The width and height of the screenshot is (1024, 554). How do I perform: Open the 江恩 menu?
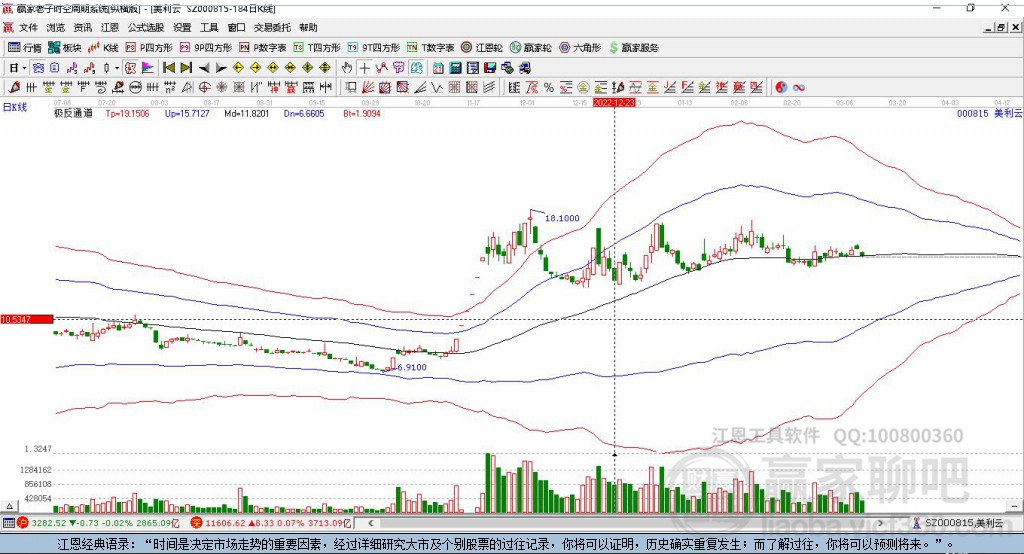pos(110,27)
